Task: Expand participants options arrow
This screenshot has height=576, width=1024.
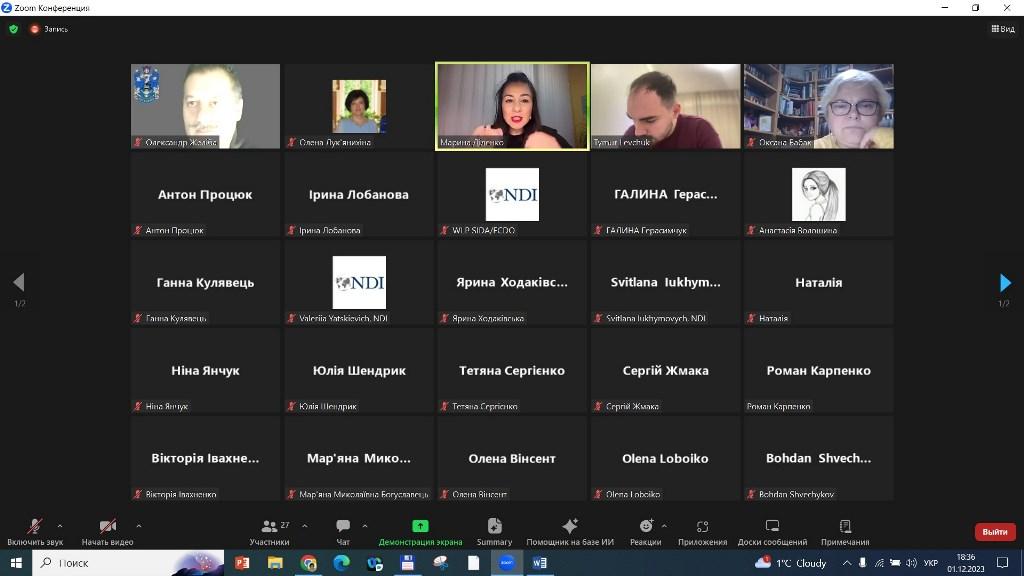Action: 304,526
